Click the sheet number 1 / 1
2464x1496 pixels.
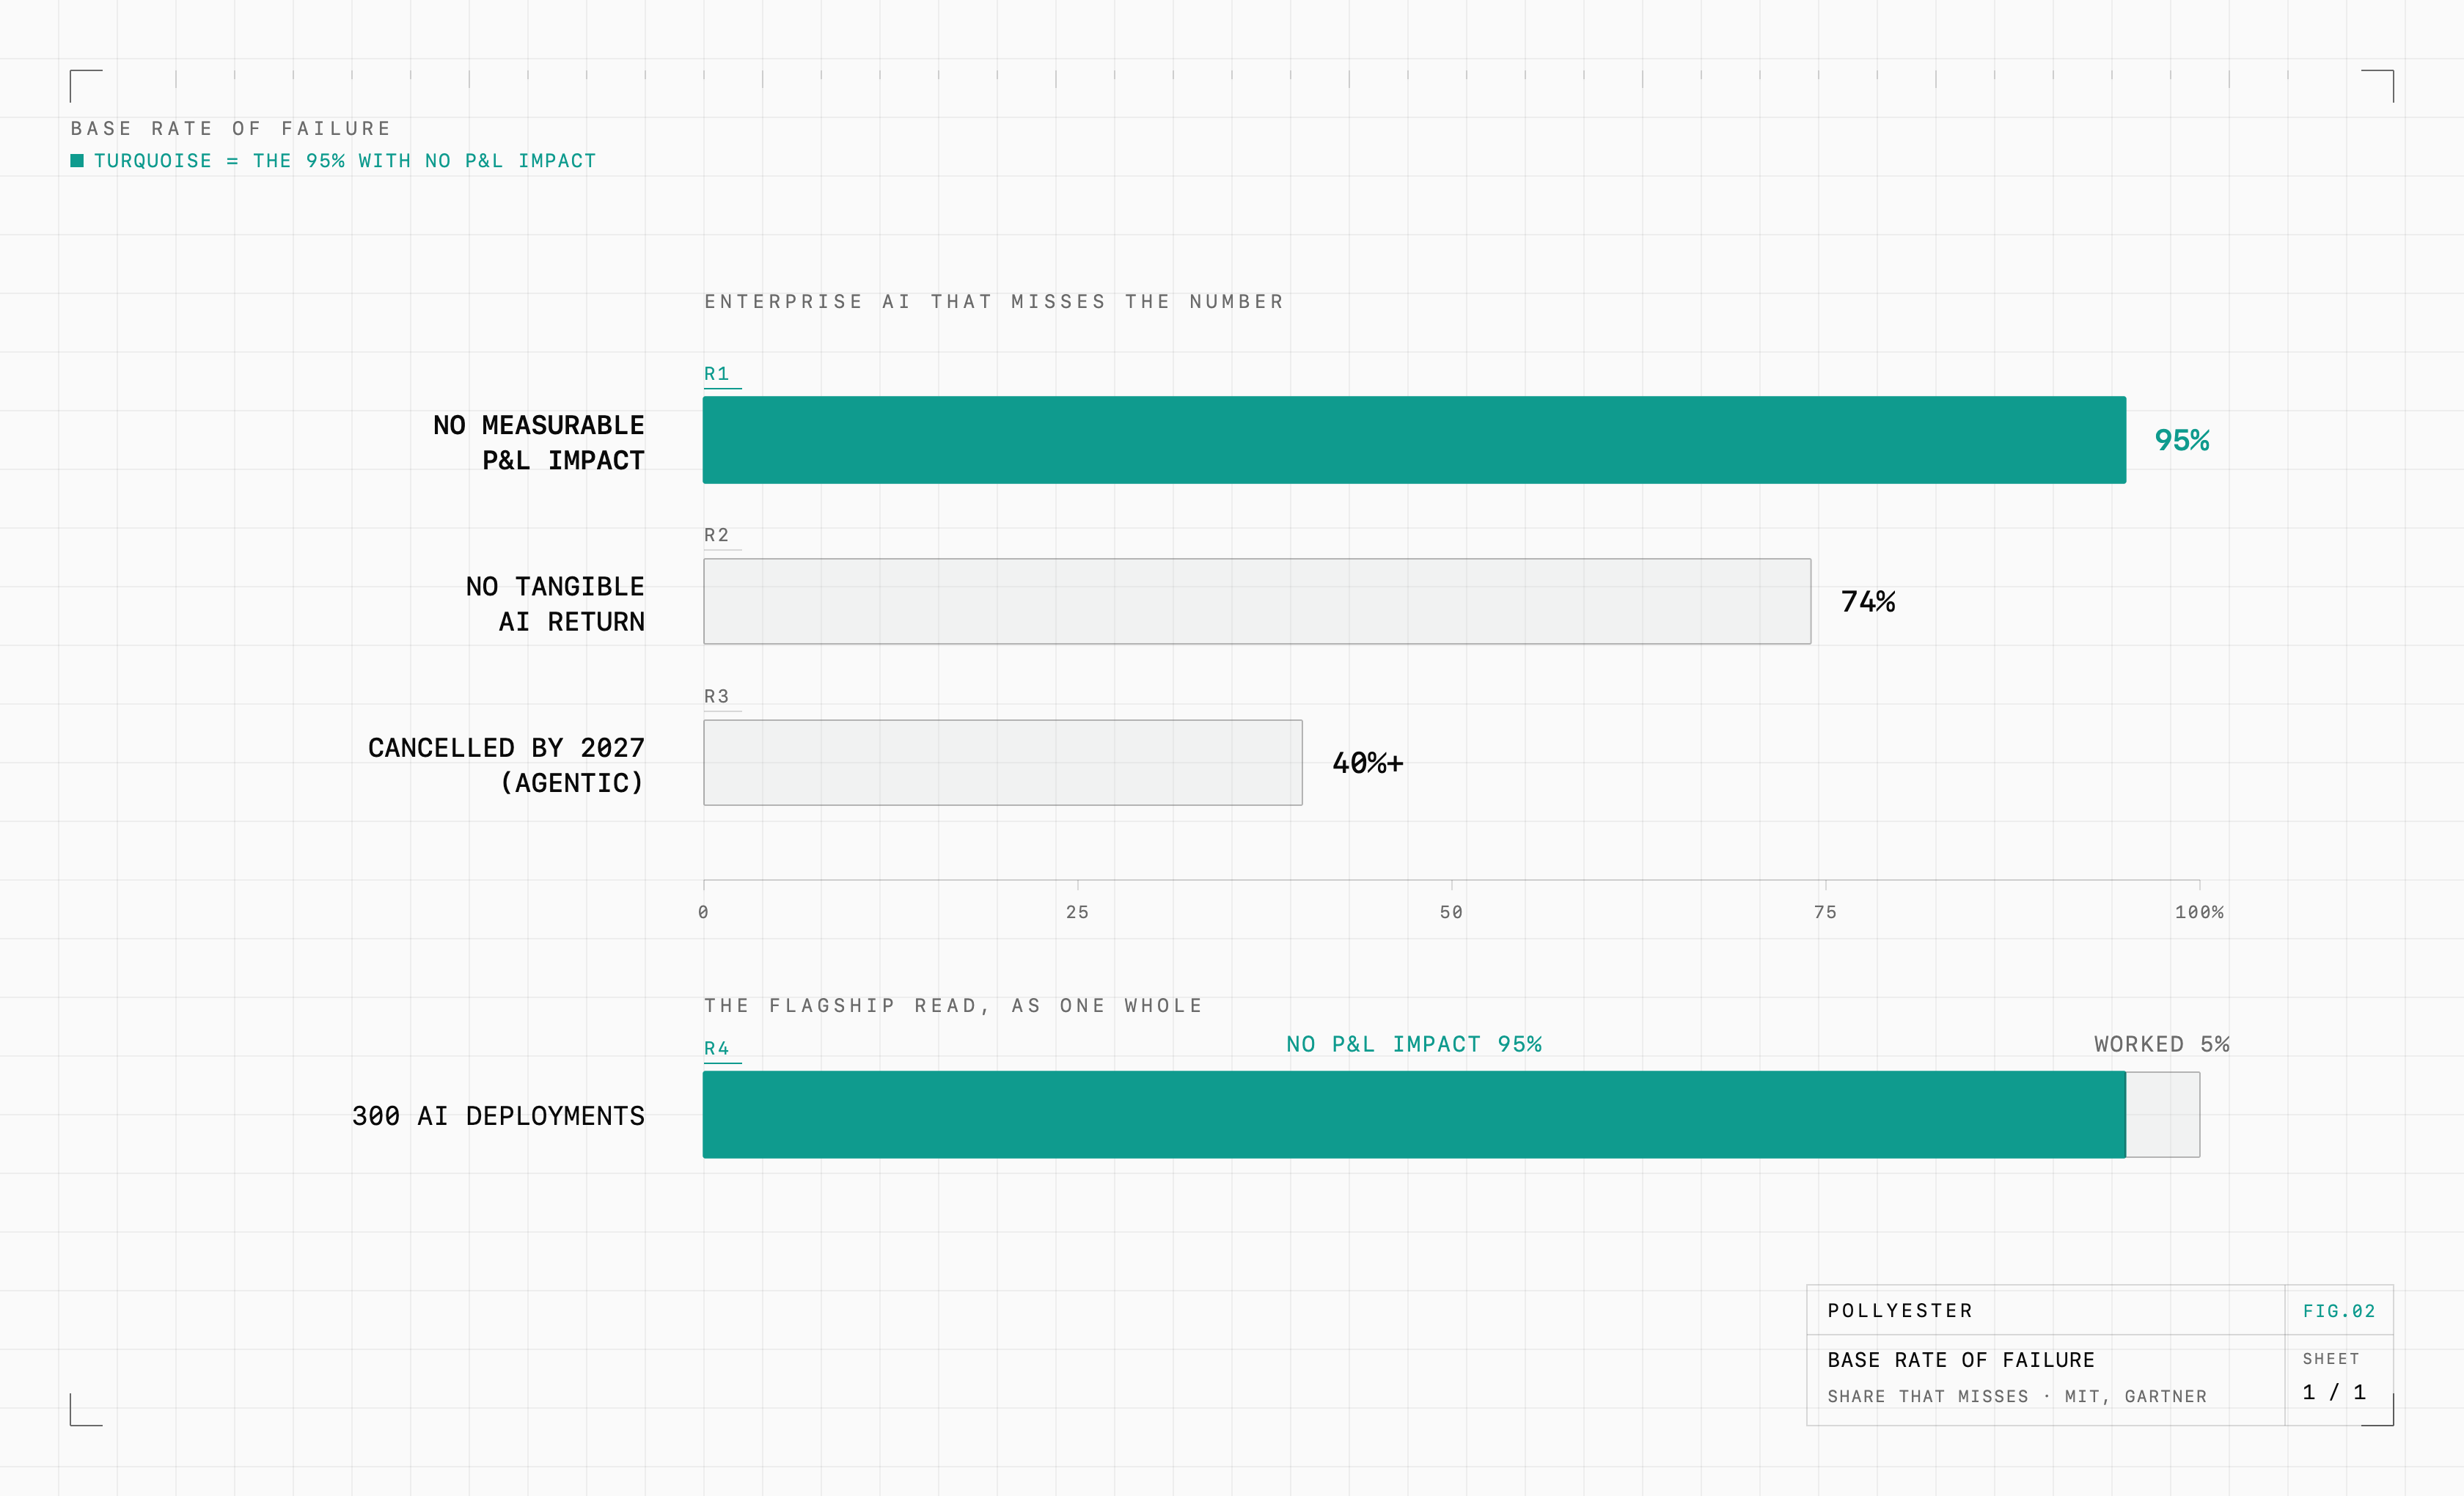tap(2334, 1392)
